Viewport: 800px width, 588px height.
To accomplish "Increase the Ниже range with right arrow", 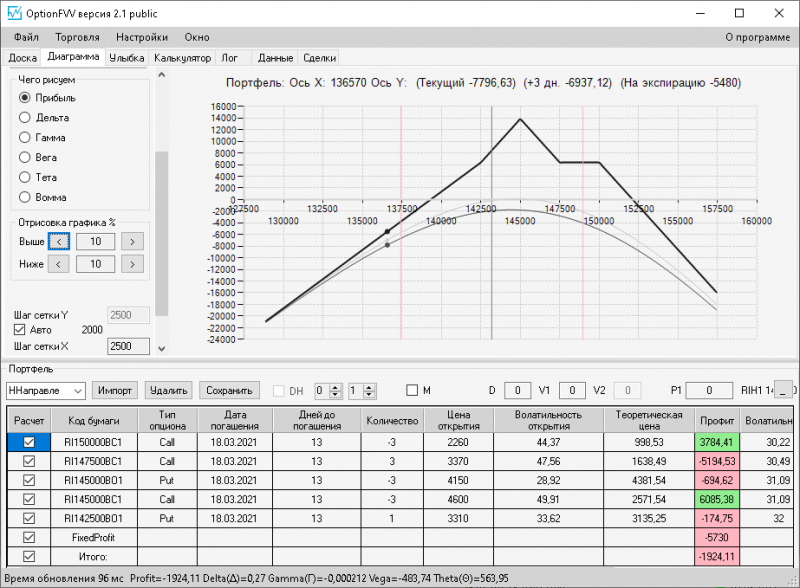I will 132,264.
